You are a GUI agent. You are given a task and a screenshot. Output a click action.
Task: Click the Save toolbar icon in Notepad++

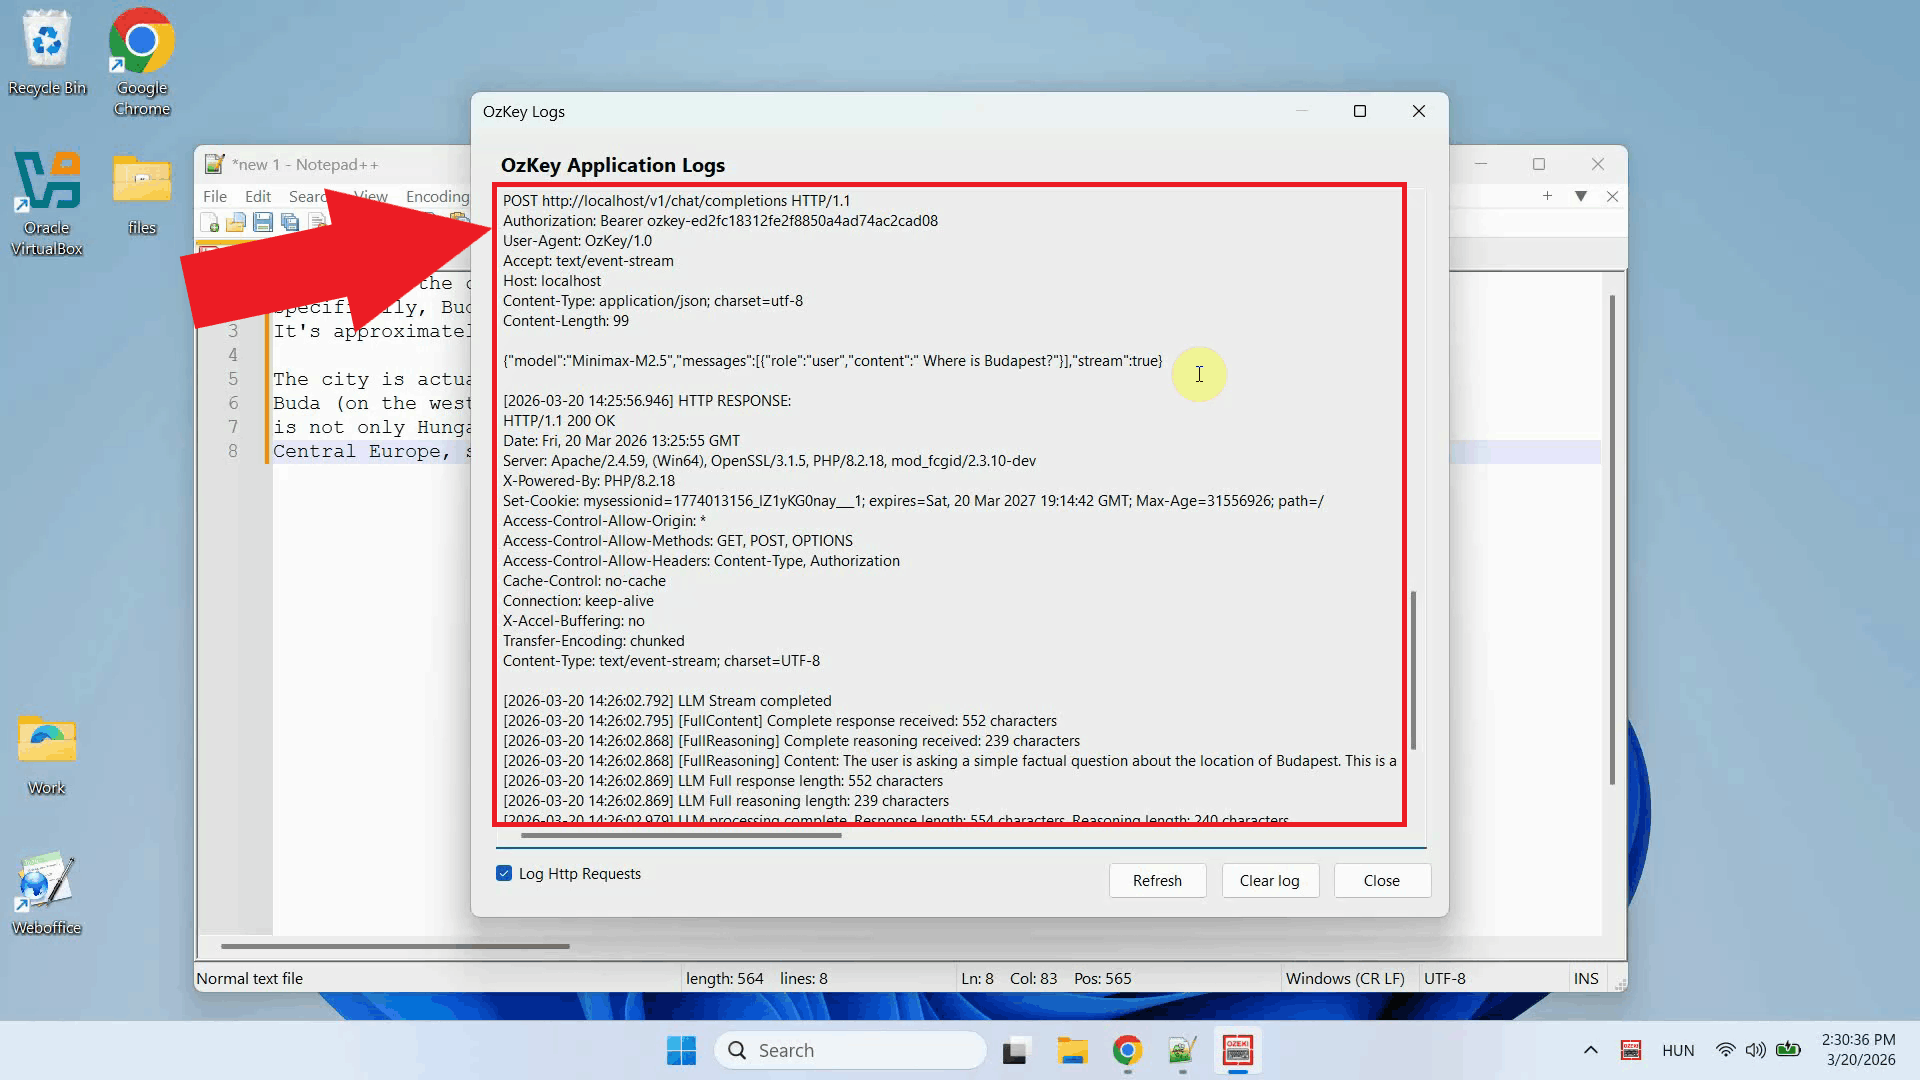coord(263,222)
